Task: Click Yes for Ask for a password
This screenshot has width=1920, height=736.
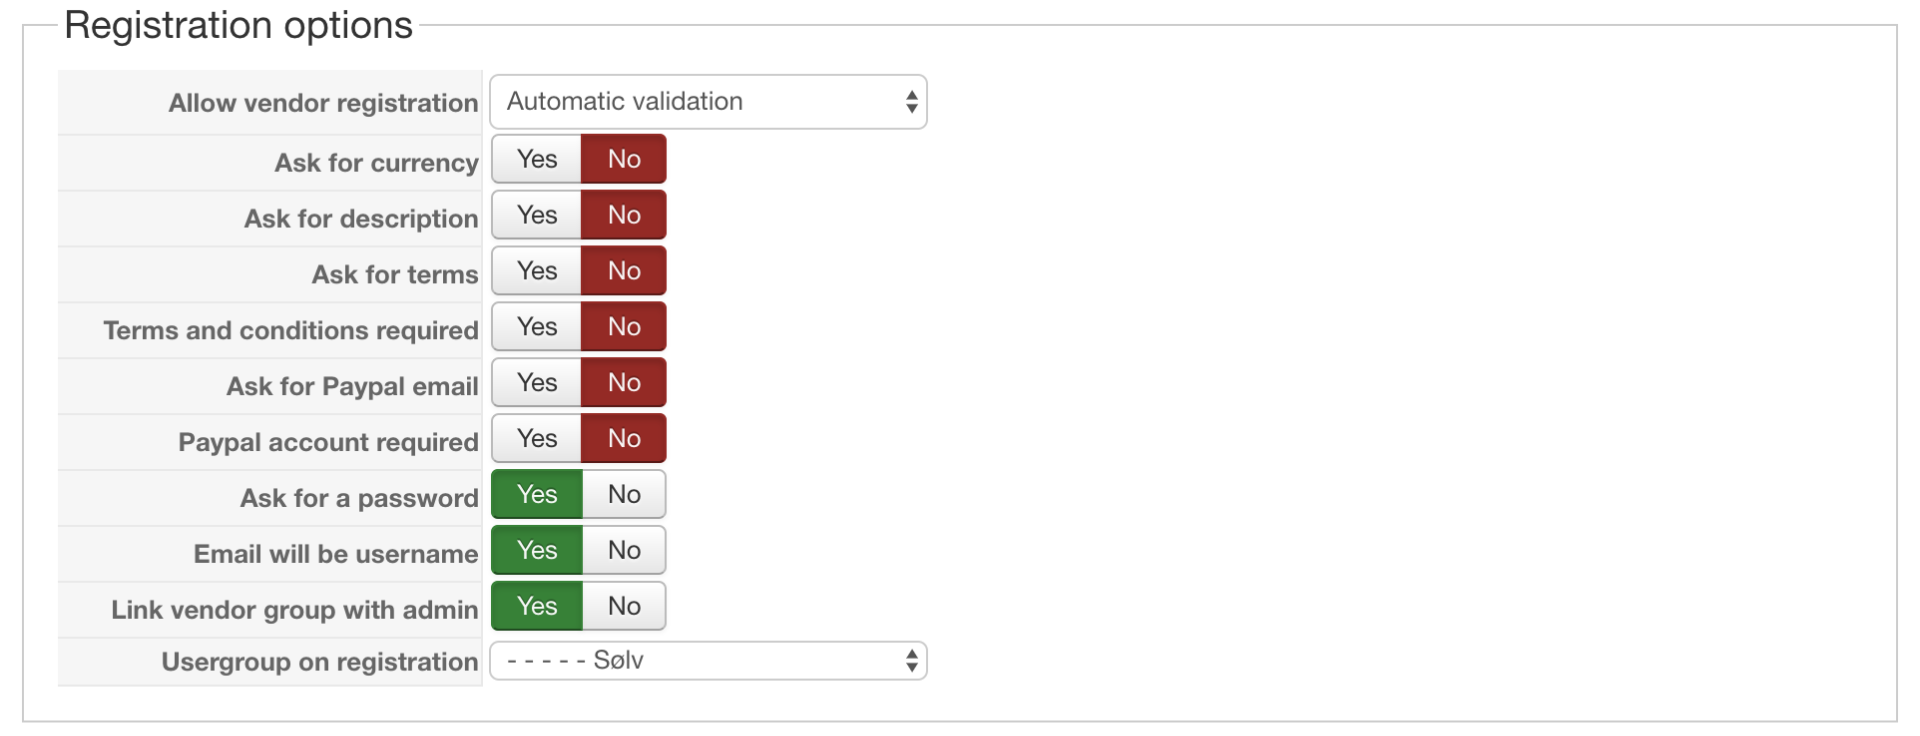Action: (x=537, y=495)
